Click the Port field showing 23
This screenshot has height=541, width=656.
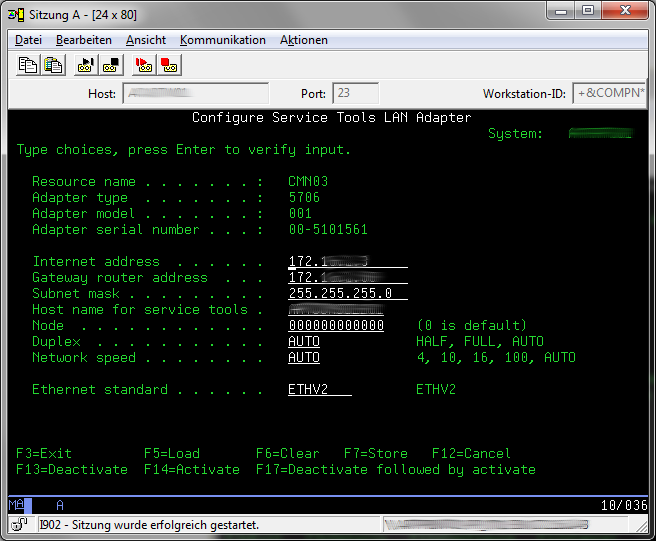(x=355, y=94)
